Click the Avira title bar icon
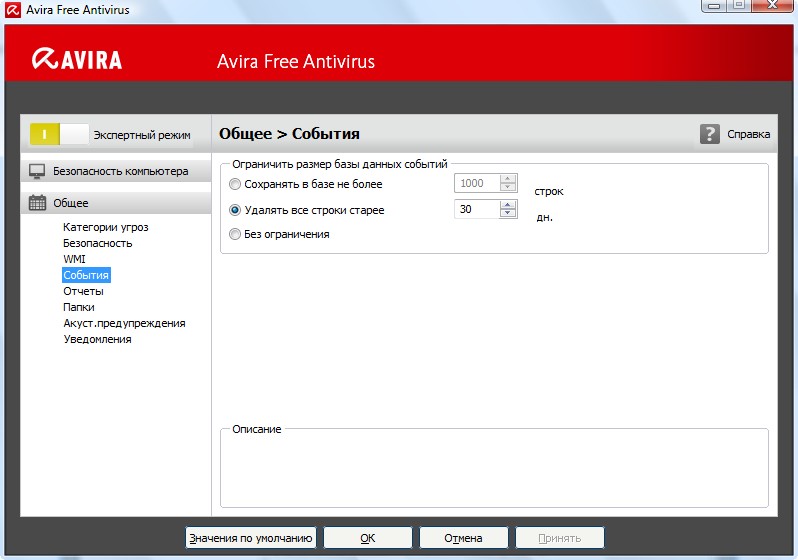 click(12, 10)
